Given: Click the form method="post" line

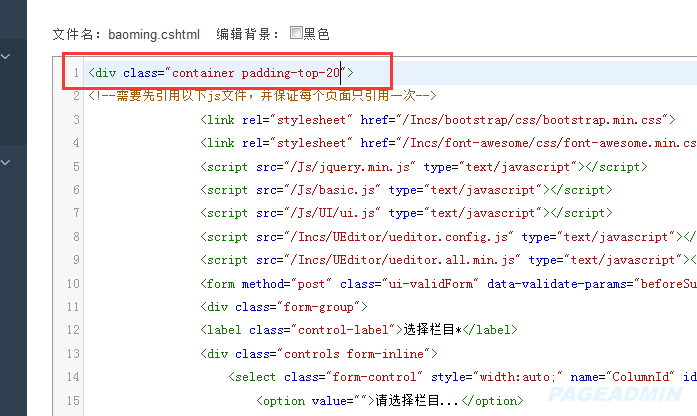Looking at the screenshot, I should pos(449,284).
